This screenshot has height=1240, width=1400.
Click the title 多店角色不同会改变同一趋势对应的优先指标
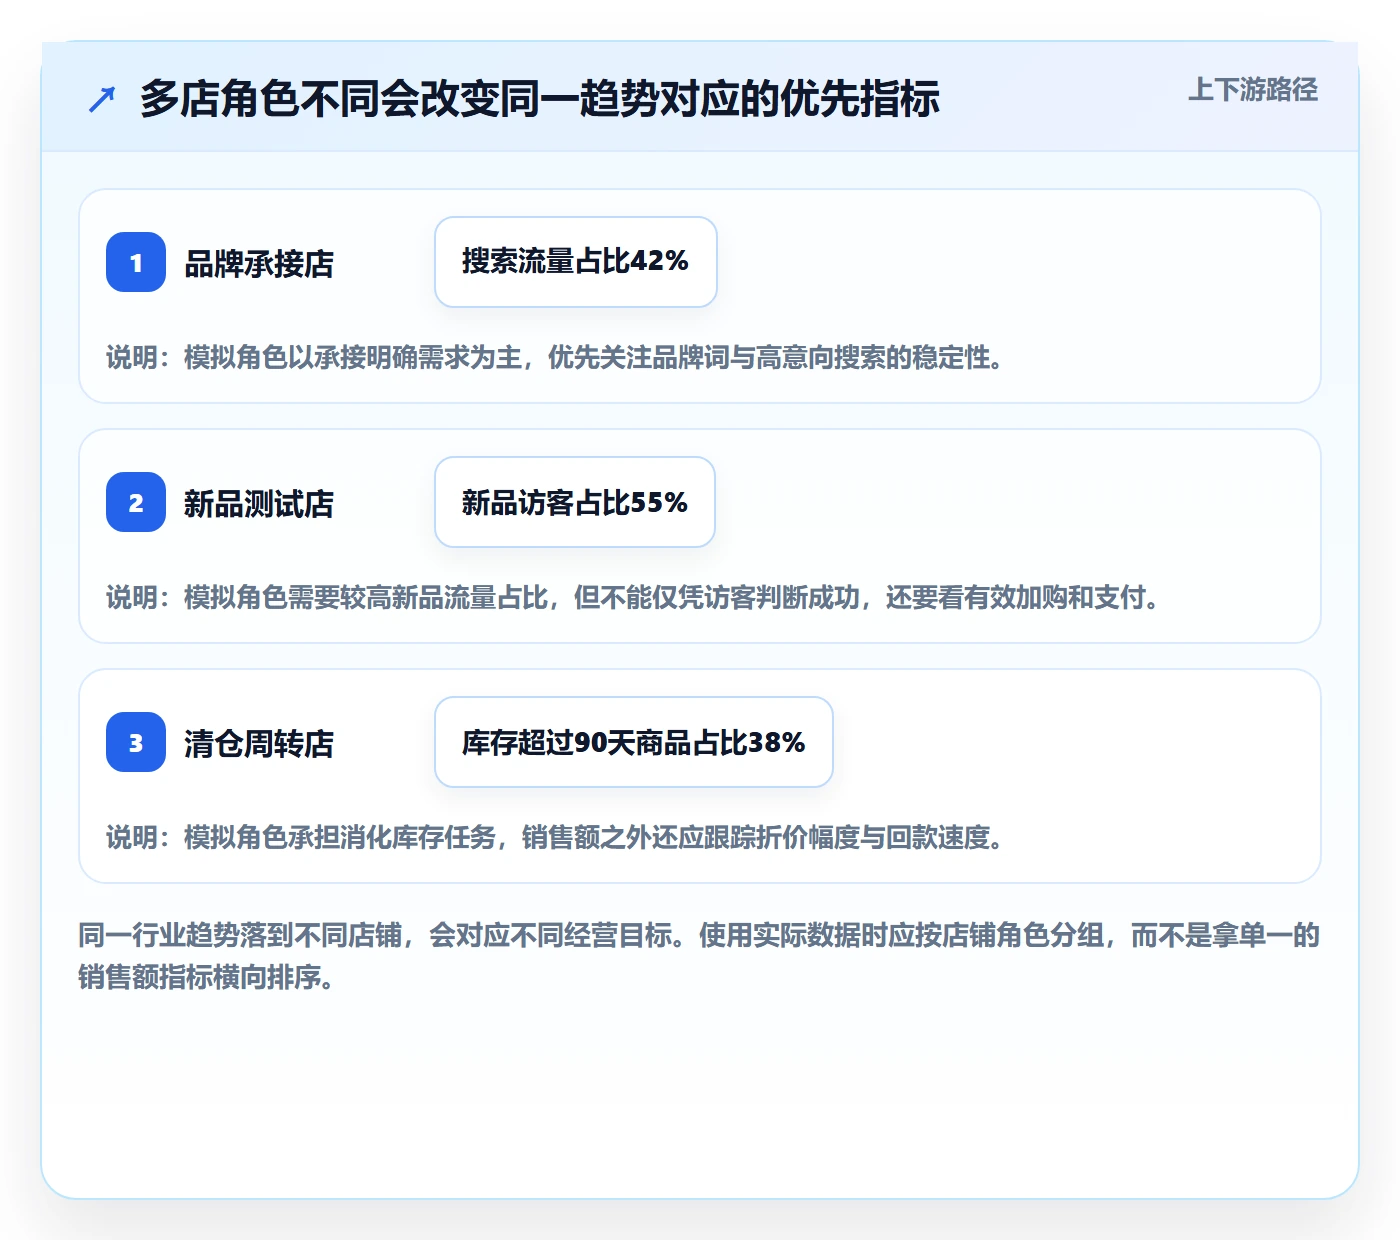(x=540, y=99)
